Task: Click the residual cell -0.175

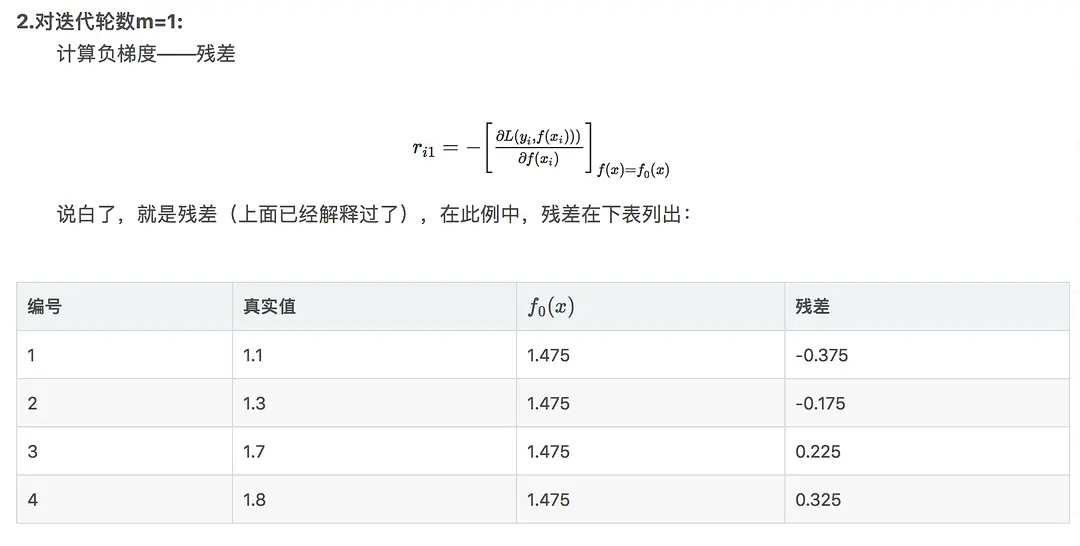Action: pyautogui.click(x=820, y=403)
